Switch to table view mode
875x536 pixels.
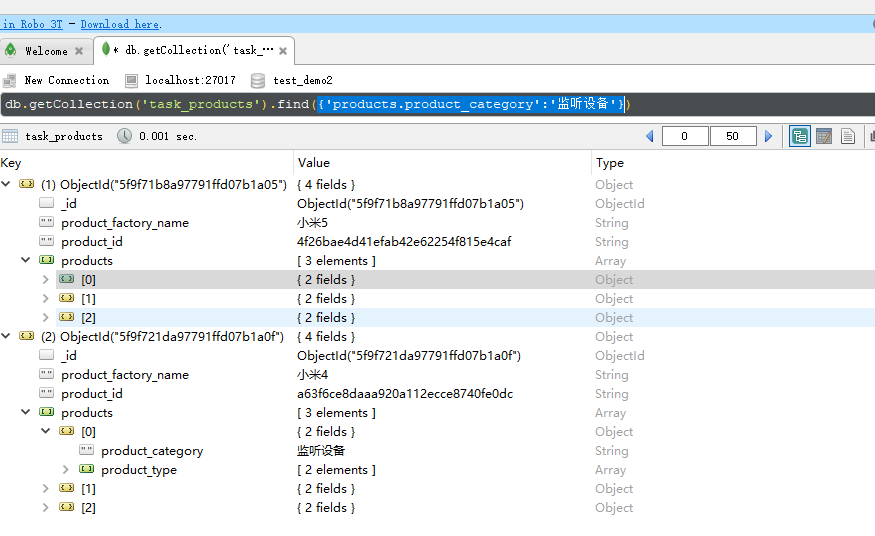click(x=824, y=136)
